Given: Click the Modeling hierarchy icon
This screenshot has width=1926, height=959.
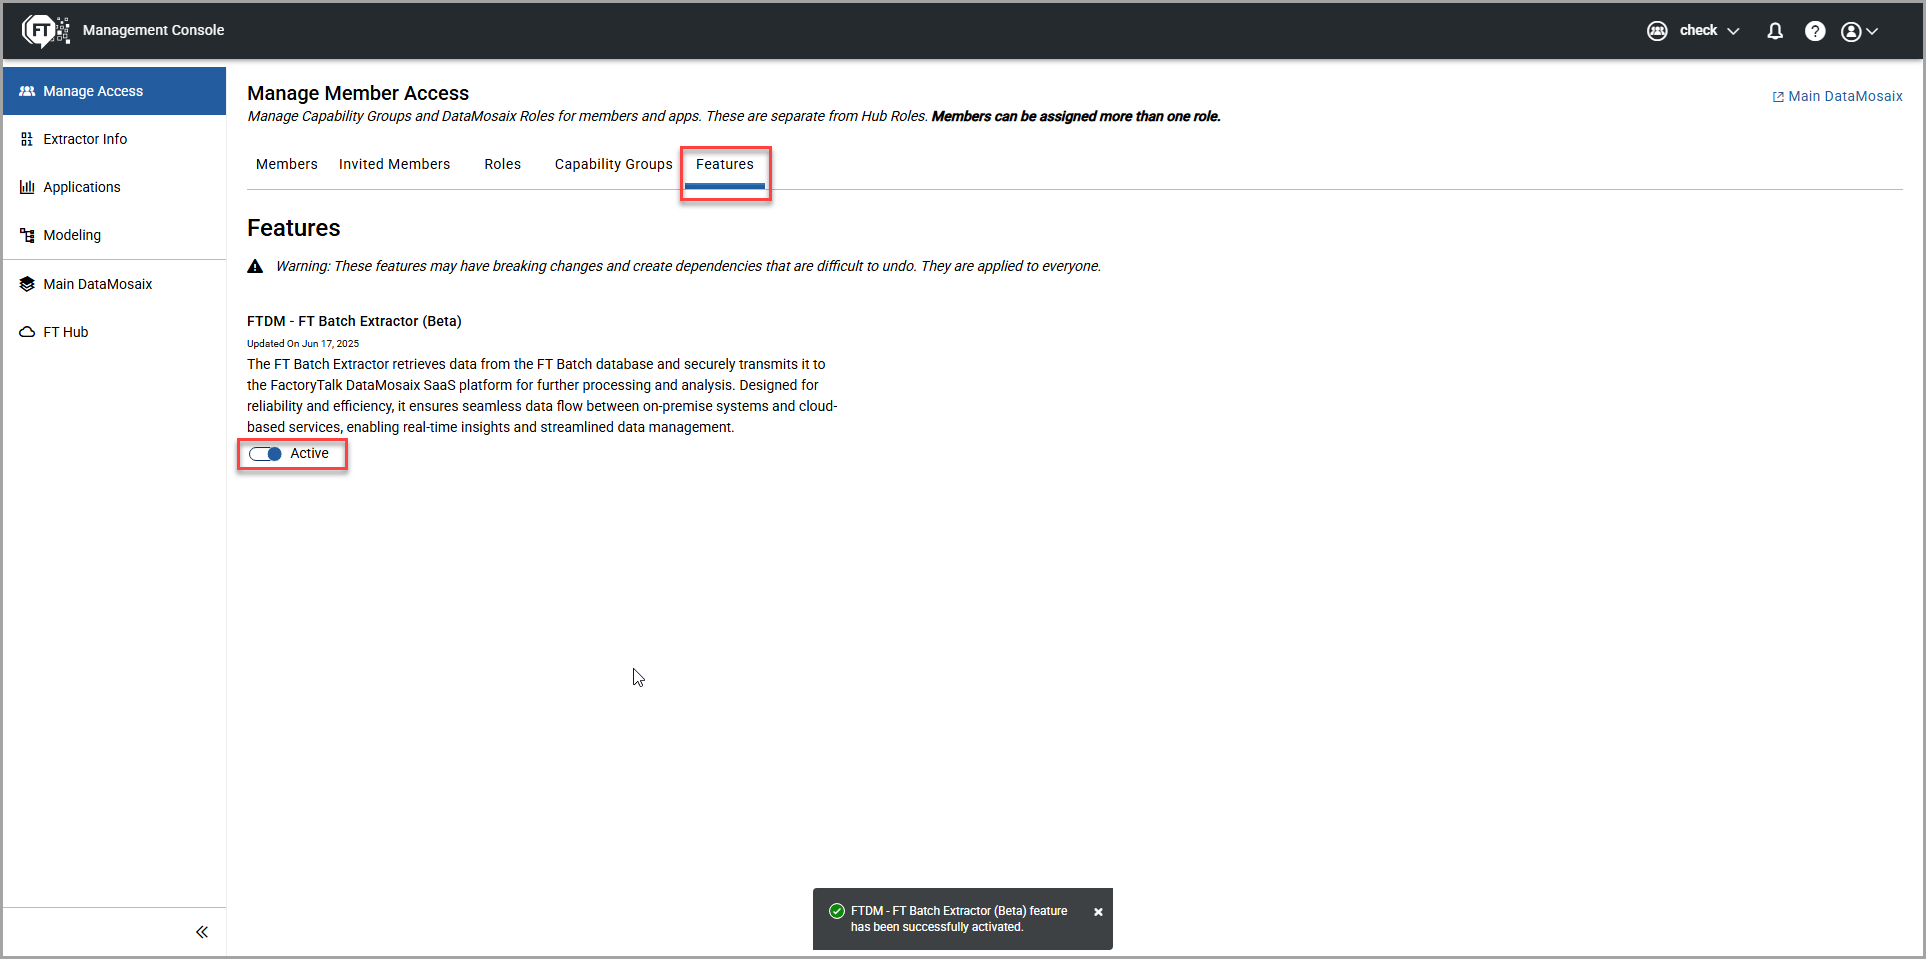Looking at the screenshot, I should (27, 235).
